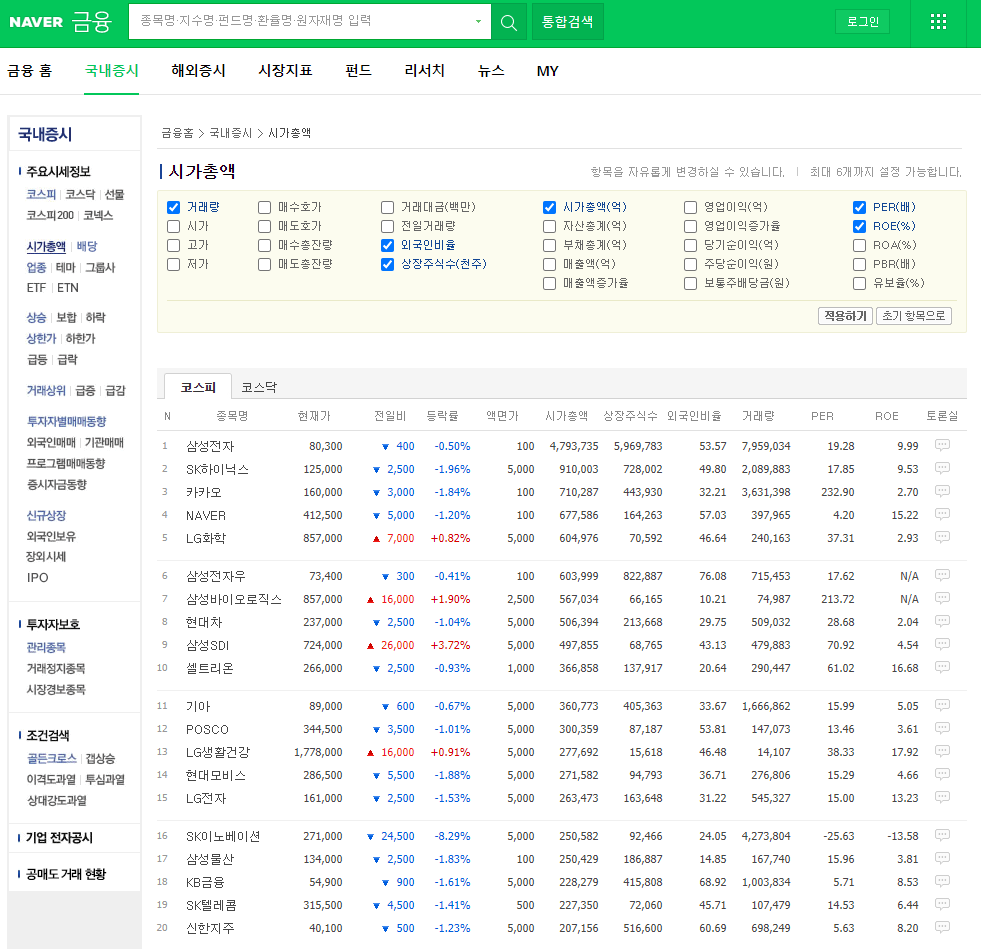Uncheck the ROE(%) checkbox
This screenshot has width=981, height=949.
coord(860,226)
